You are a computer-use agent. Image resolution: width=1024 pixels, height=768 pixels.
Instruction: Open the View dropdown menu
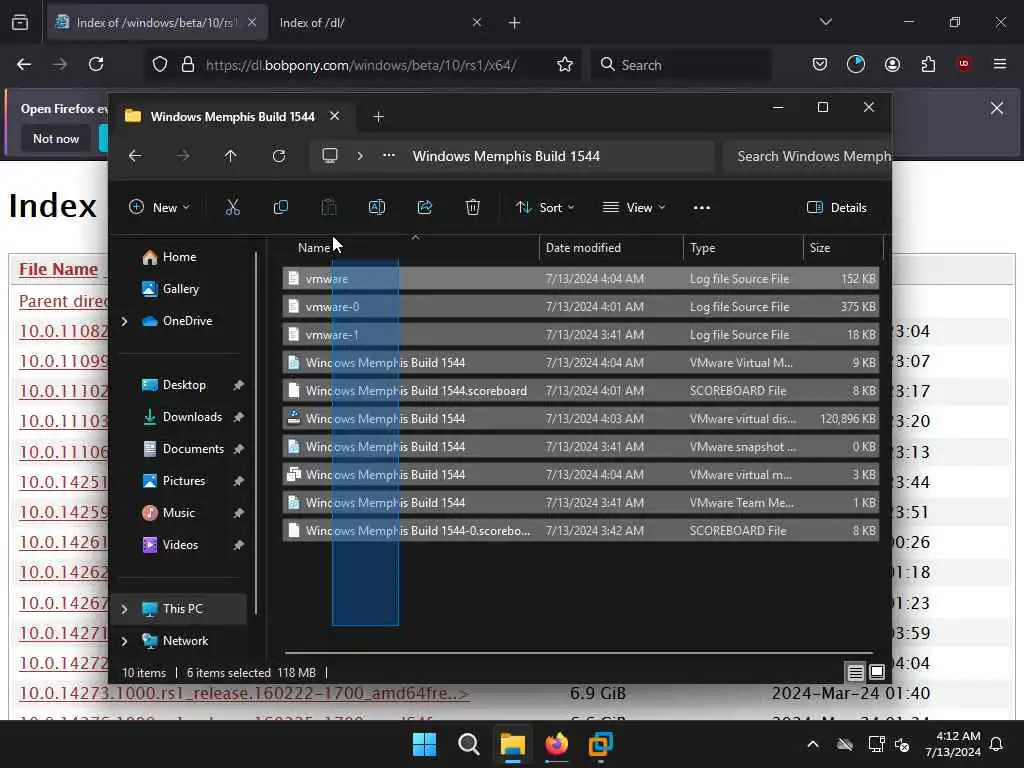tap(633, 208)
